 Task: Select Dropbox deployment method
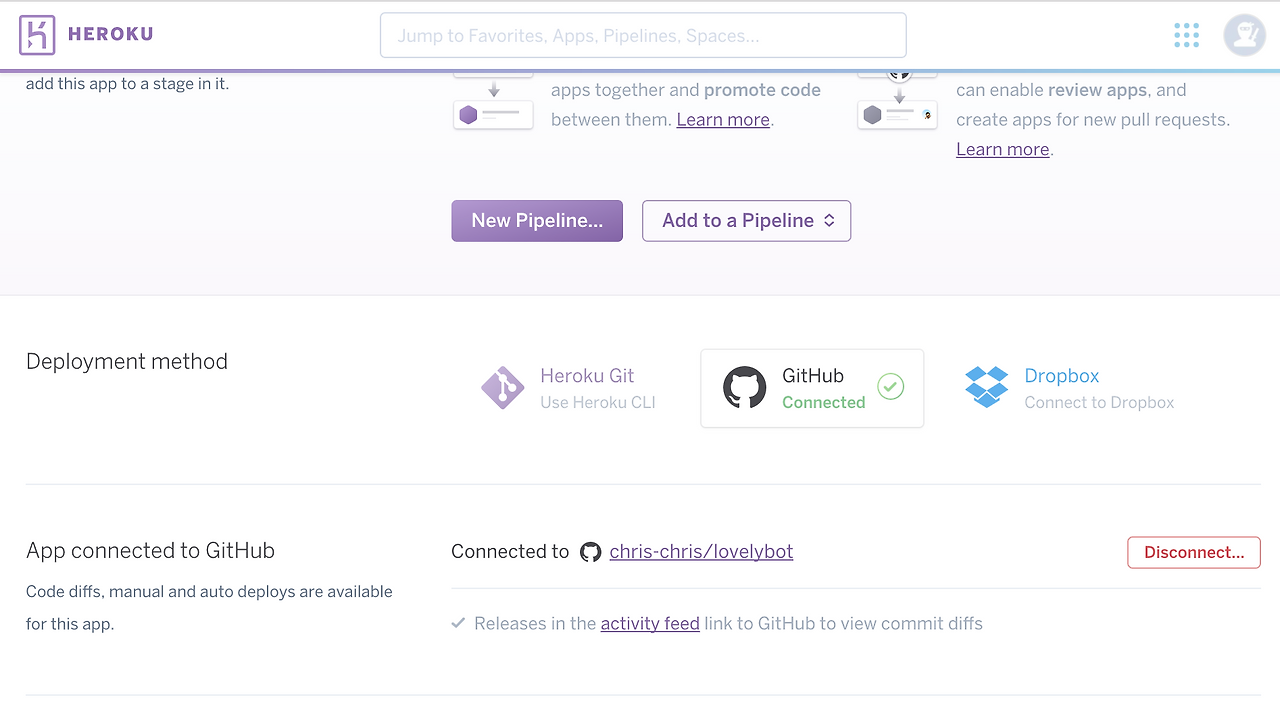click(1070, 388)
